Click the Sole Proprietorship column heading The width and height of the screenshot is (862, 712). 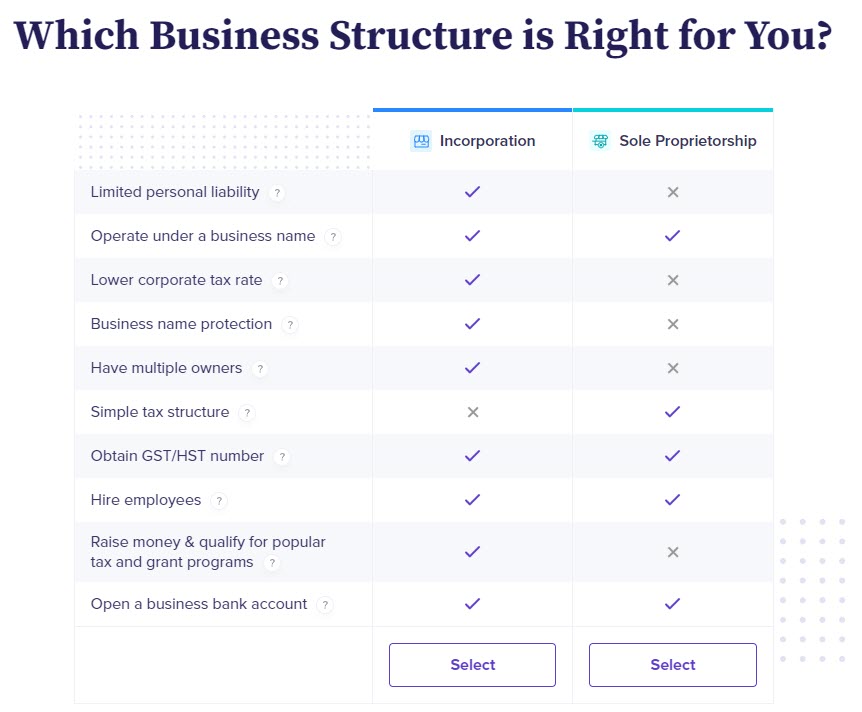(687, 141)
